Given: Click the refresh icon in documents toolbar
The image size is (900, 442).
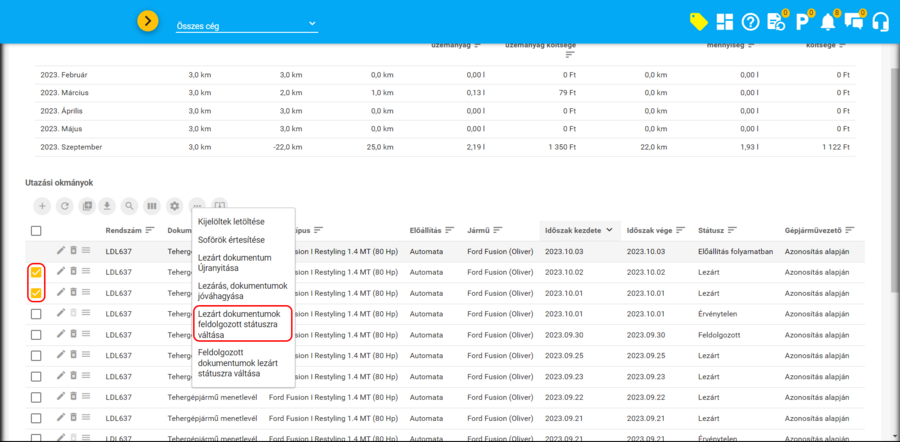Looking at the screenshot, I should [x=65, y=206].
